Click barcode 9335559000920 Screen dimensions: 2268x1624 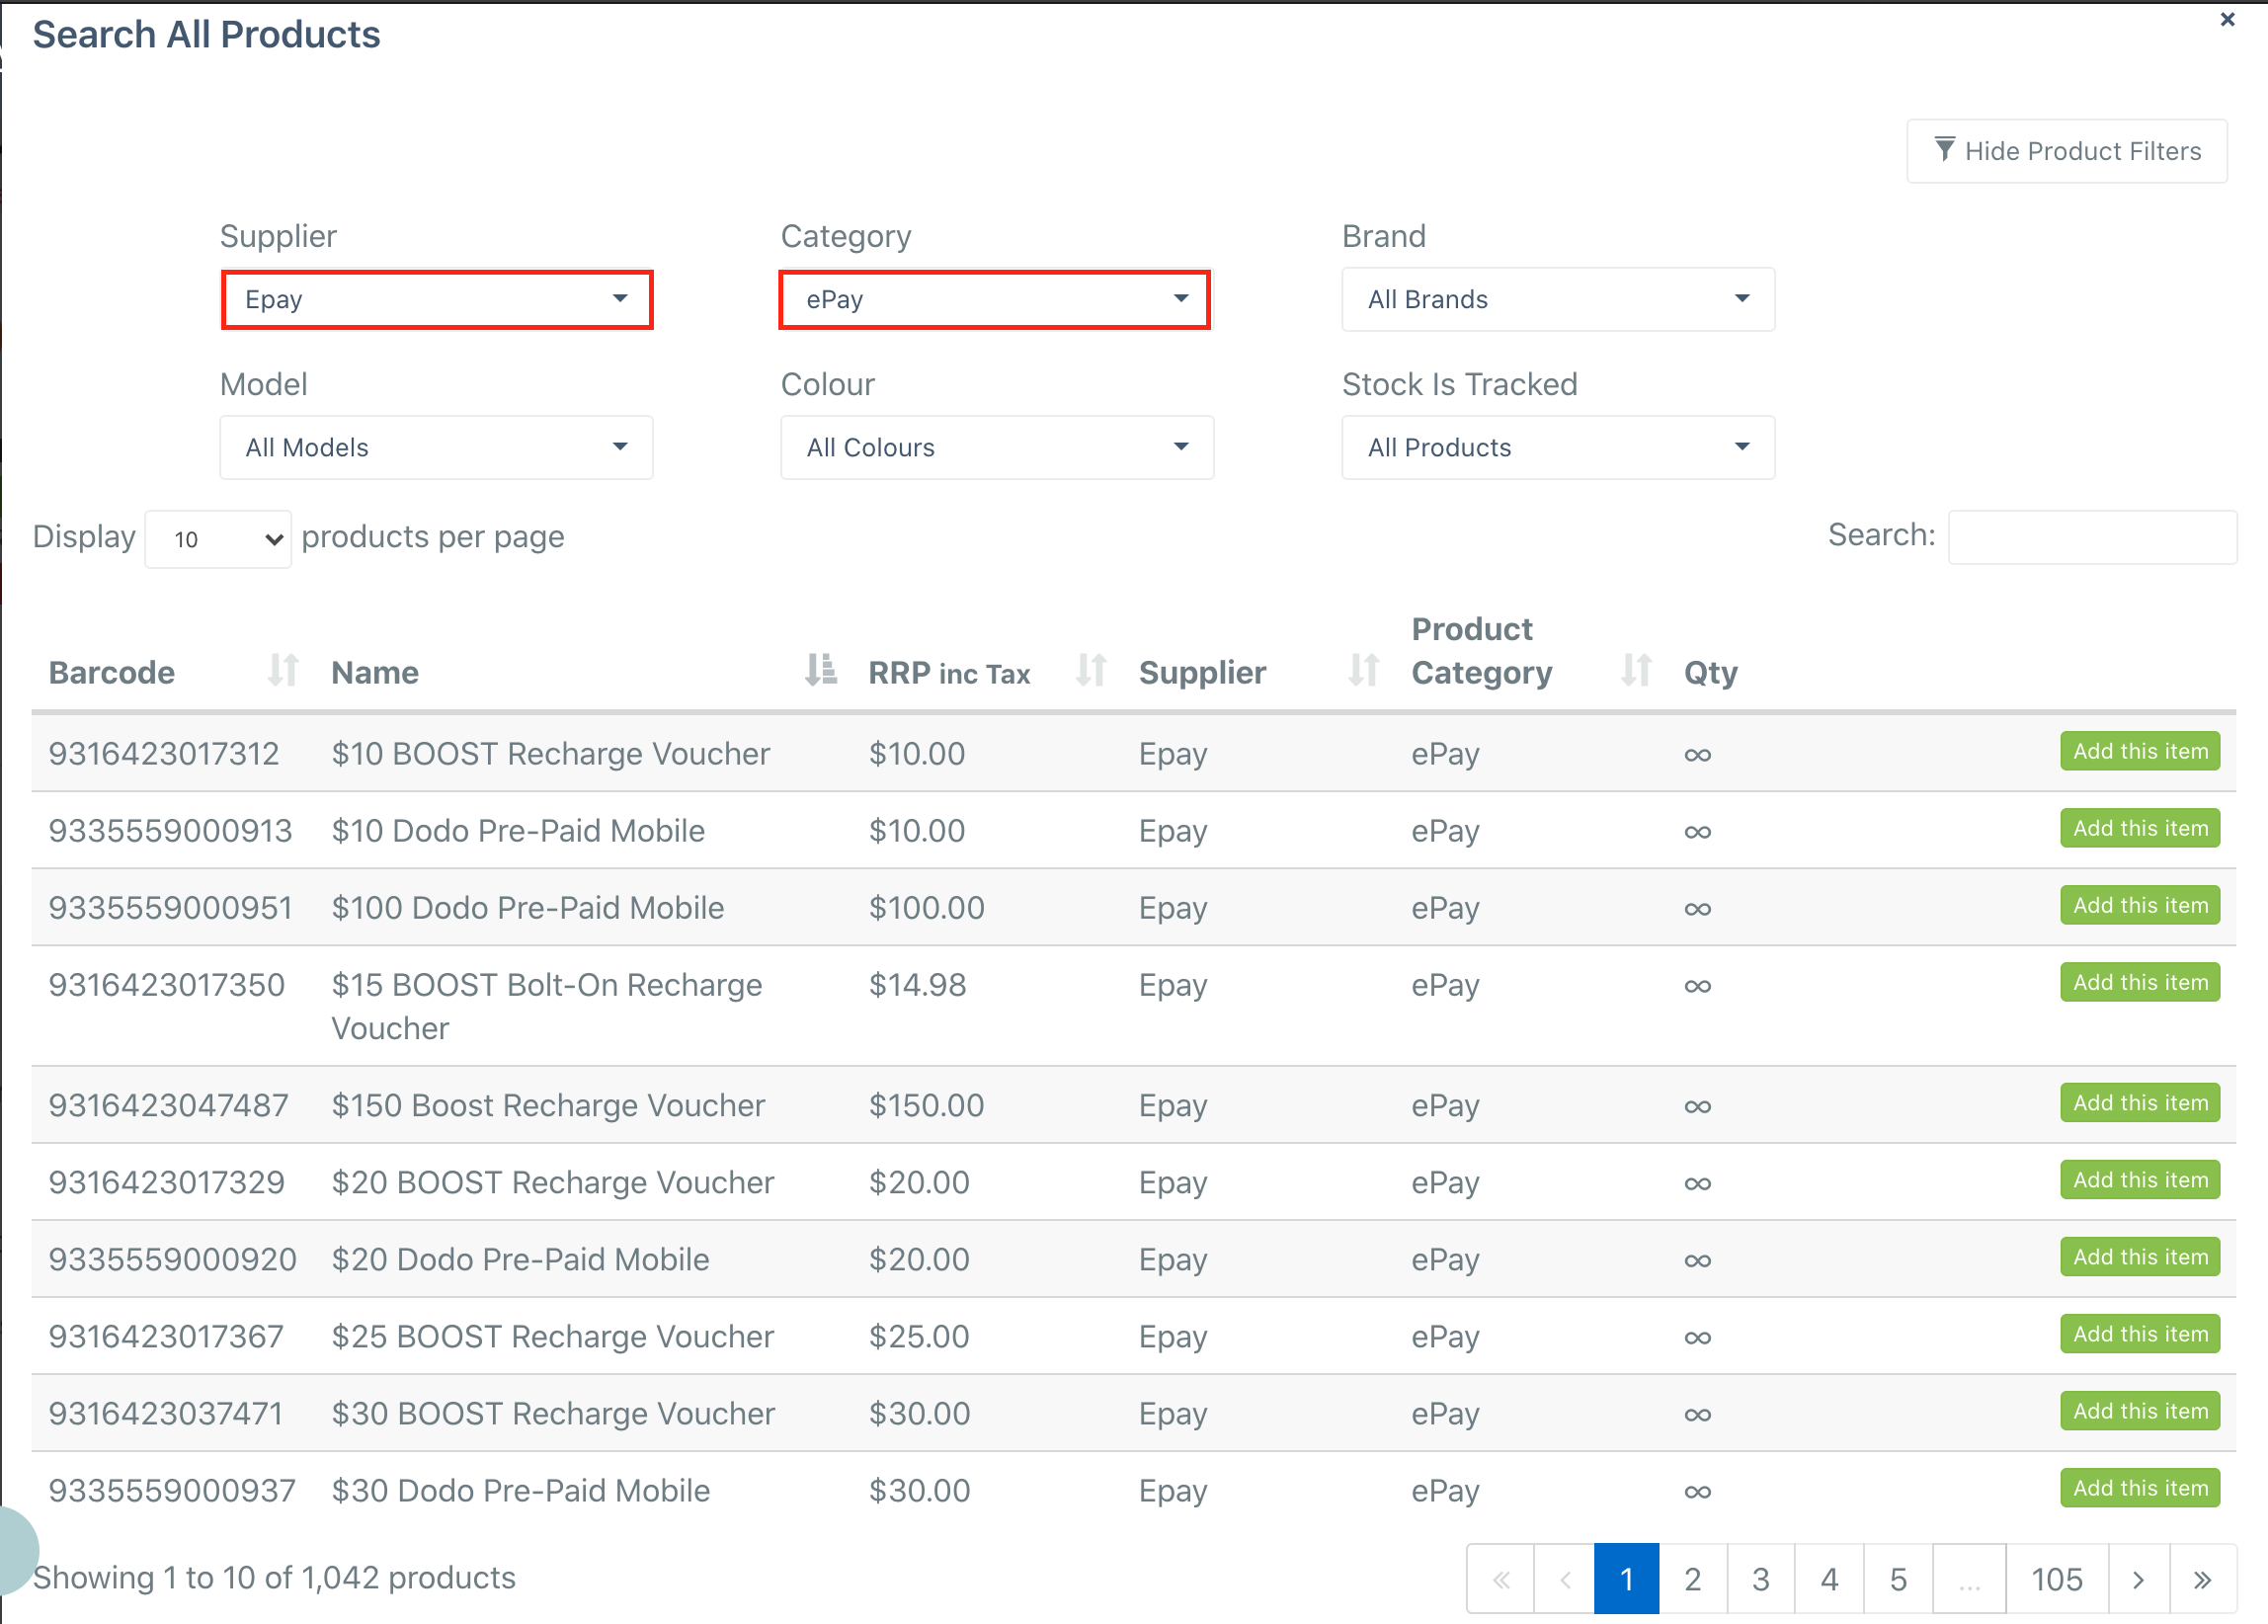pos(173,1259)
